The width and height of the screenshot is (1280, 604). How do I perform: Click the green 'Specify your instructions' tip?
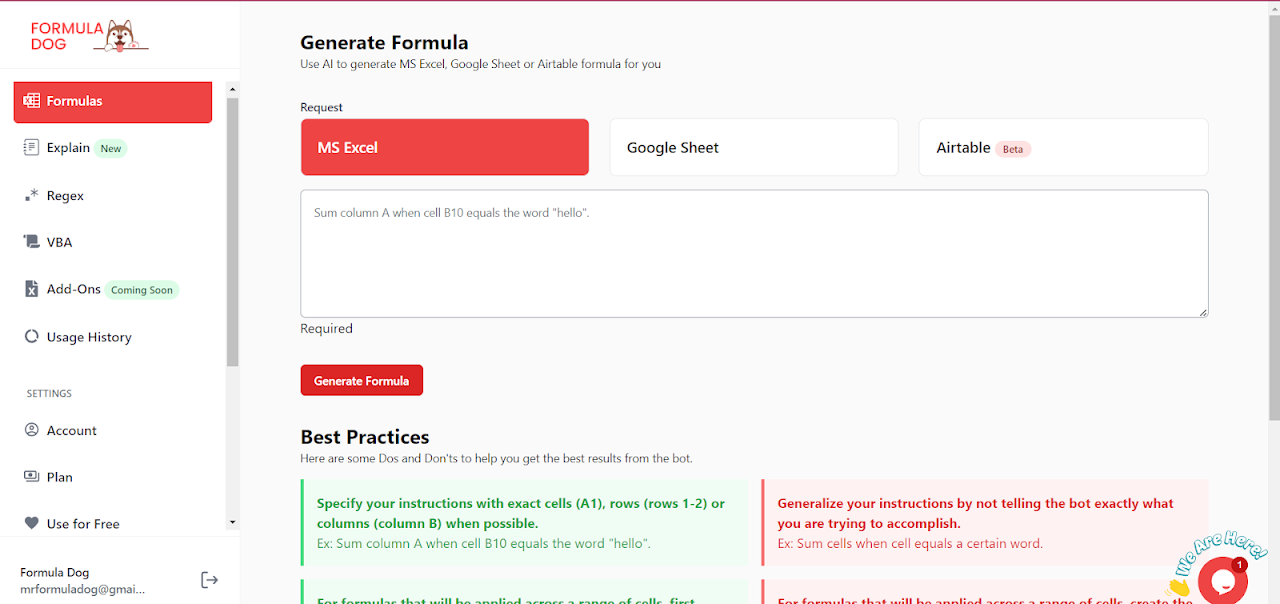pos(524,523)
